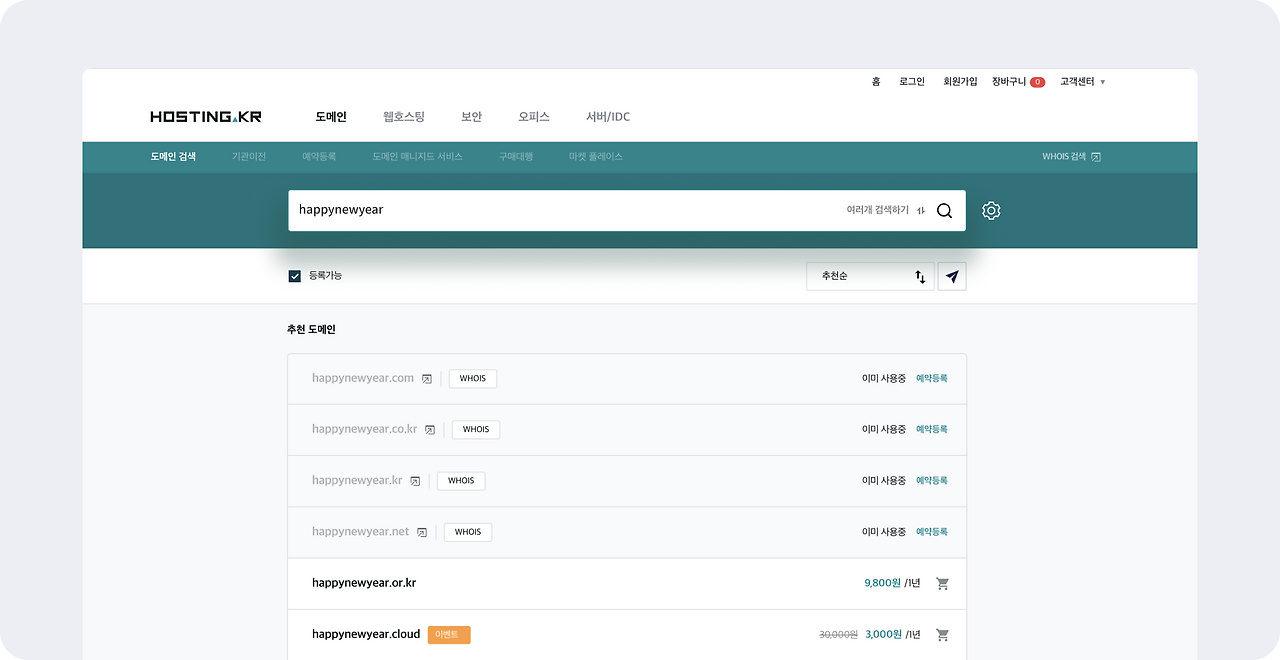Image resolution: width=1280 pixels, height=660 pixels.
Task: Open the 오피스 main menu
Action: (x=534, y=117)
